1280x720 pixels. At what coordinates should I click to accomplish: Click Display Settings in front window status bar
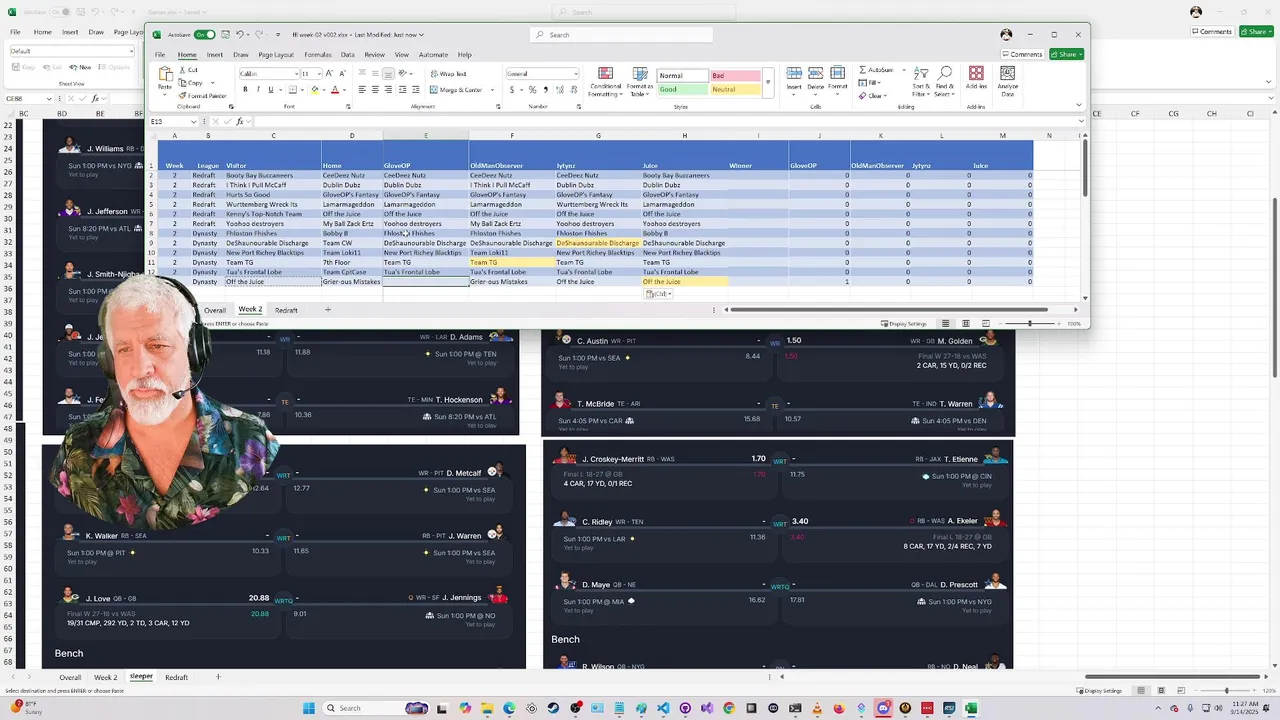coord(904,324)
